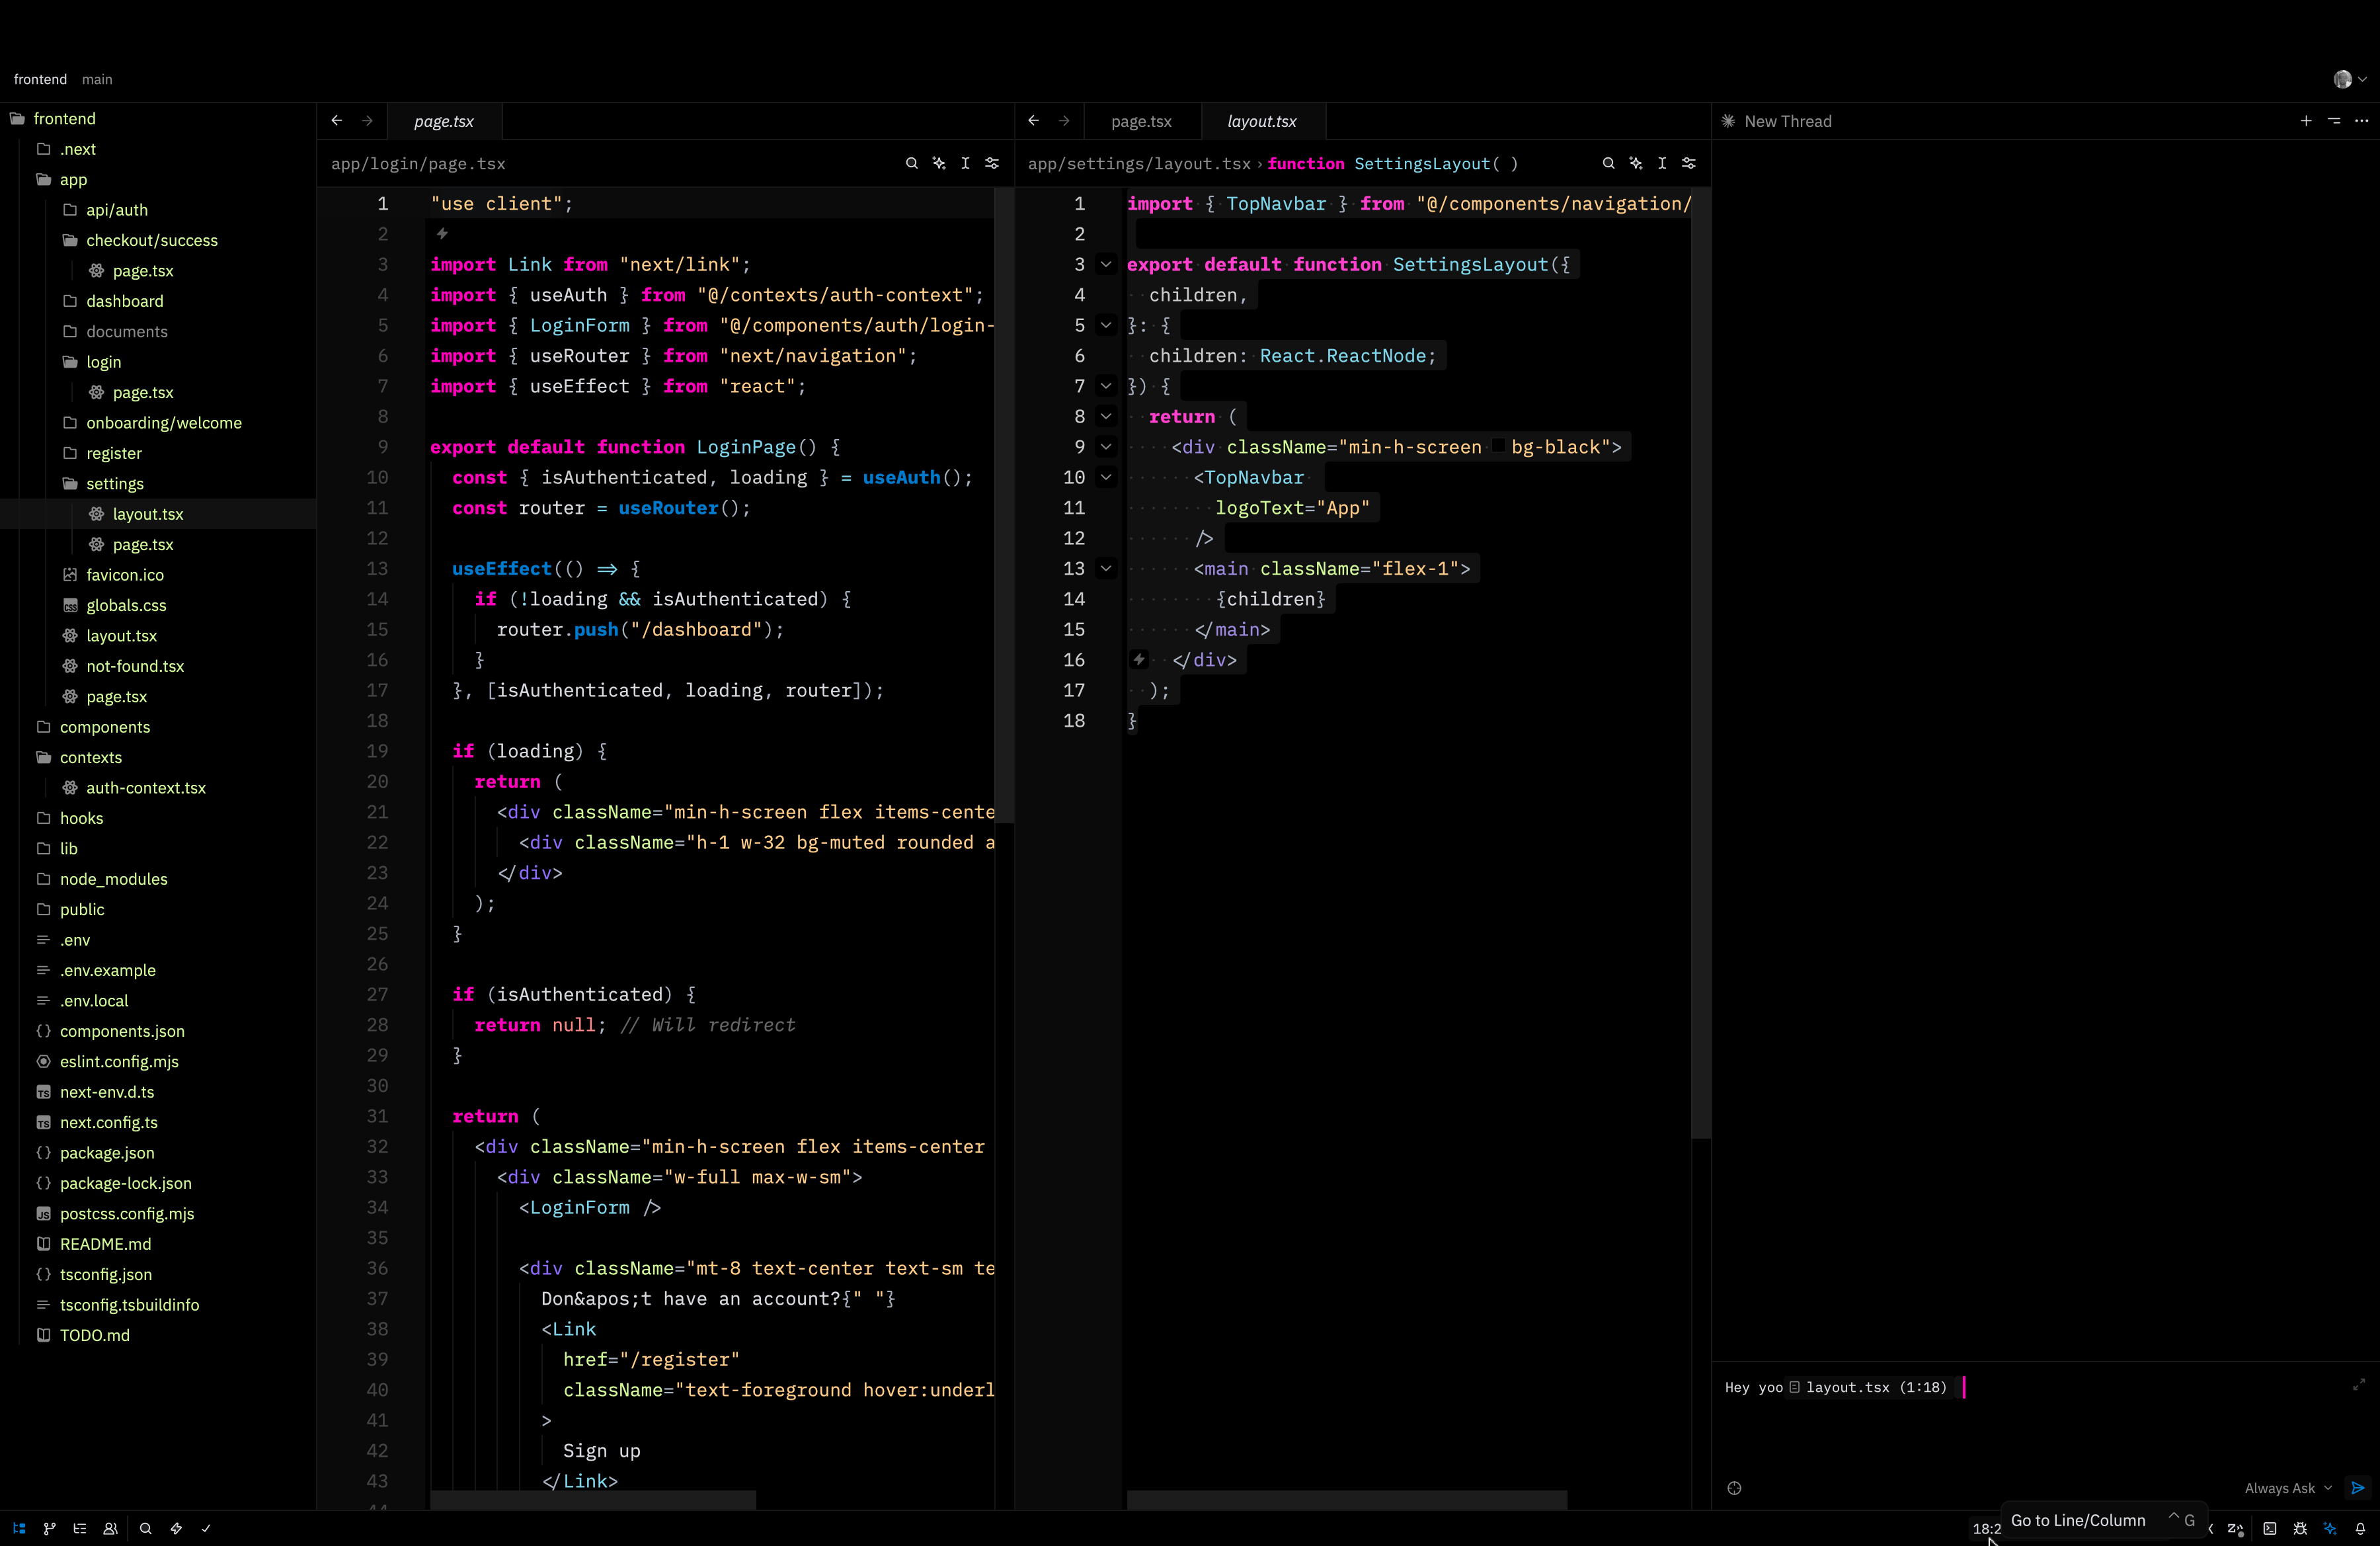Toggle the Outline Panel icon in status bar
The height and width of the screenshot is (1546, 2380).
point(80,1528)
